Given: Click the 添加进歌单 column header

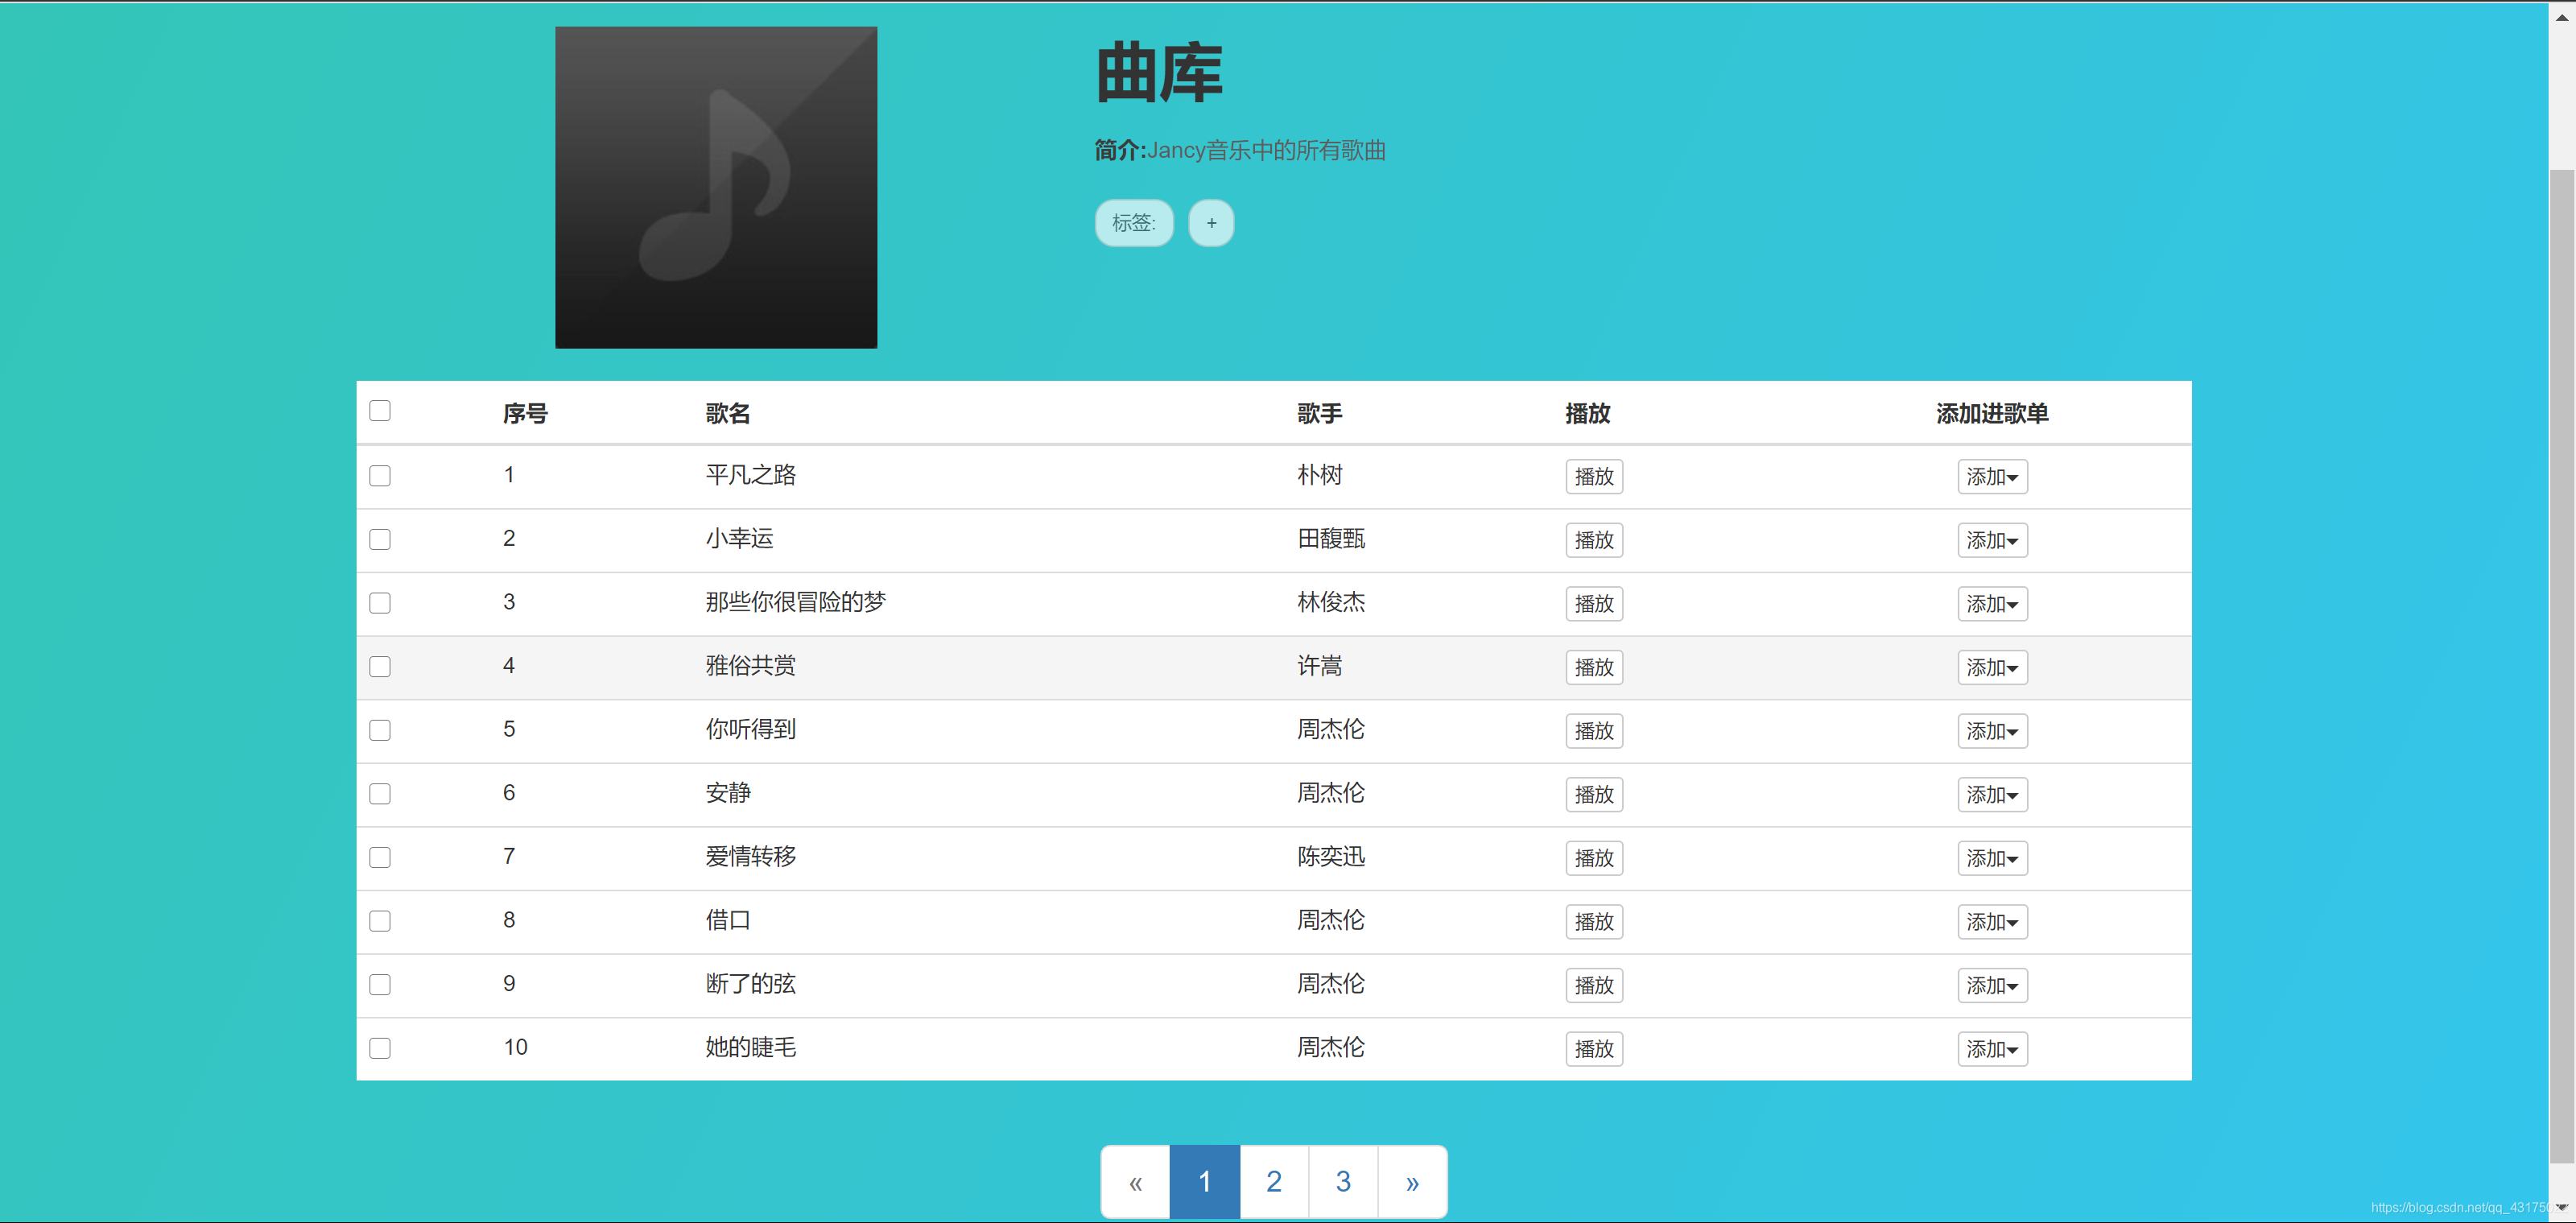Looking at the screenshot, I should click(1992, 413).
